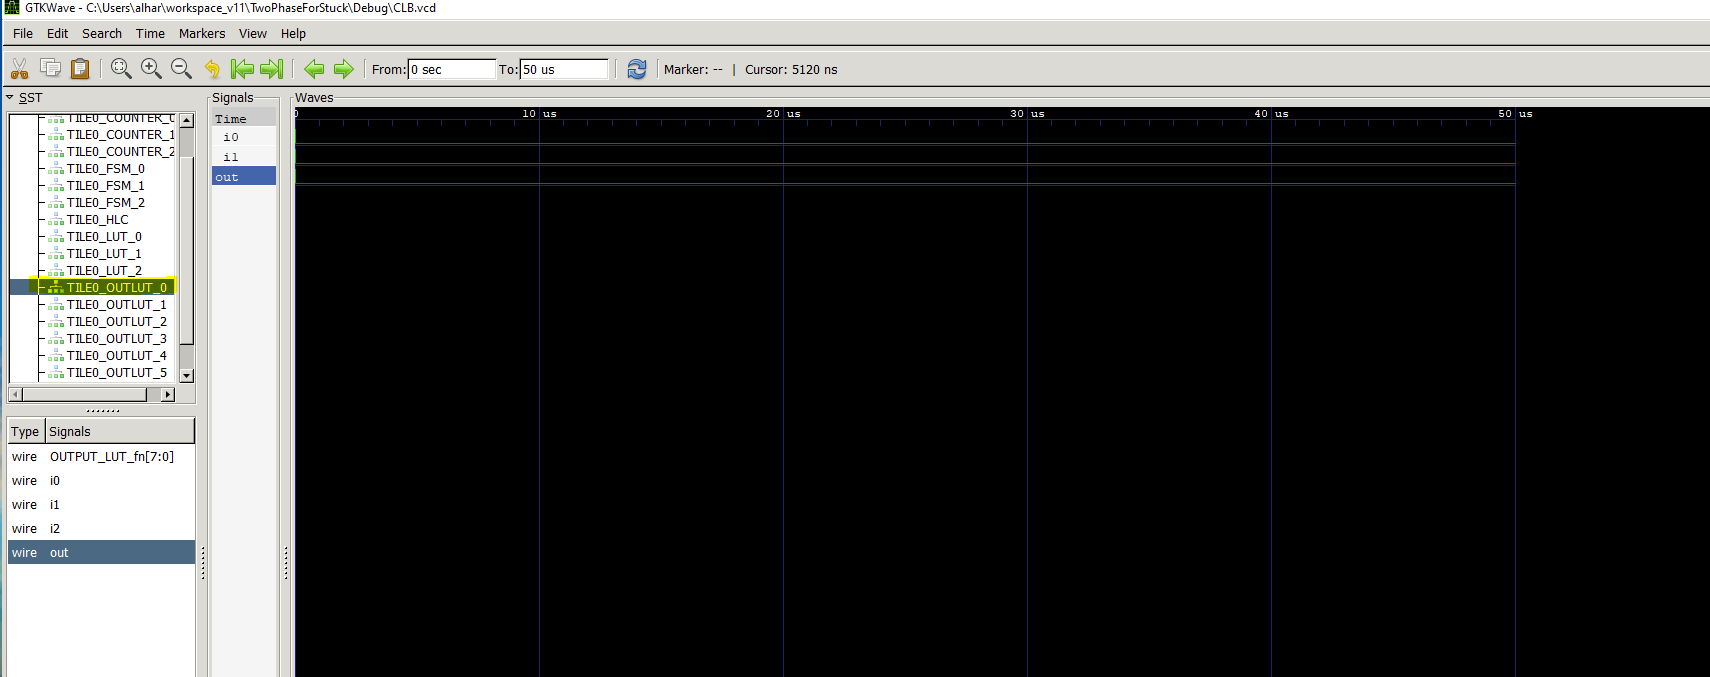This screenshot has width=1710, height=677.
Task: Select the OUTPUT_LUT_fn[7:0] wire
Action: click(x=102, y=457)
